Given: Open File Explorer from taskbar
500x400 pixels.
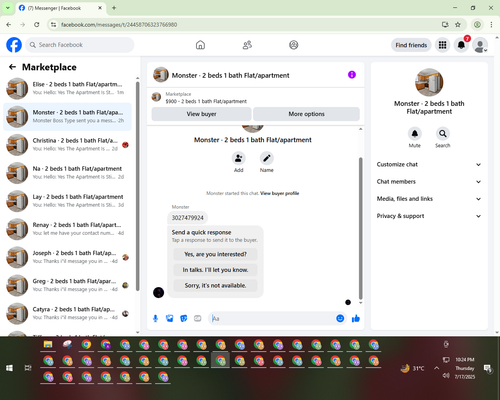Looking at the screenshot, I should [x=48, y=345].
